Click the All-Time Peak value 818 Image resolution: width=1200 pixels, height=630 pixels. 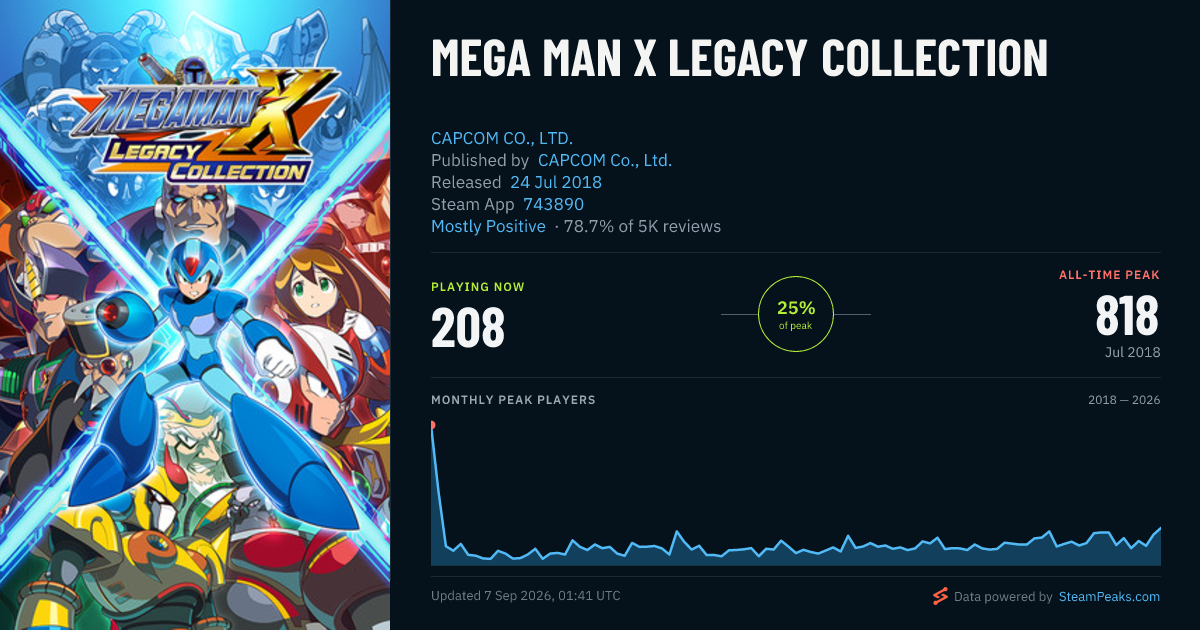1127,316
